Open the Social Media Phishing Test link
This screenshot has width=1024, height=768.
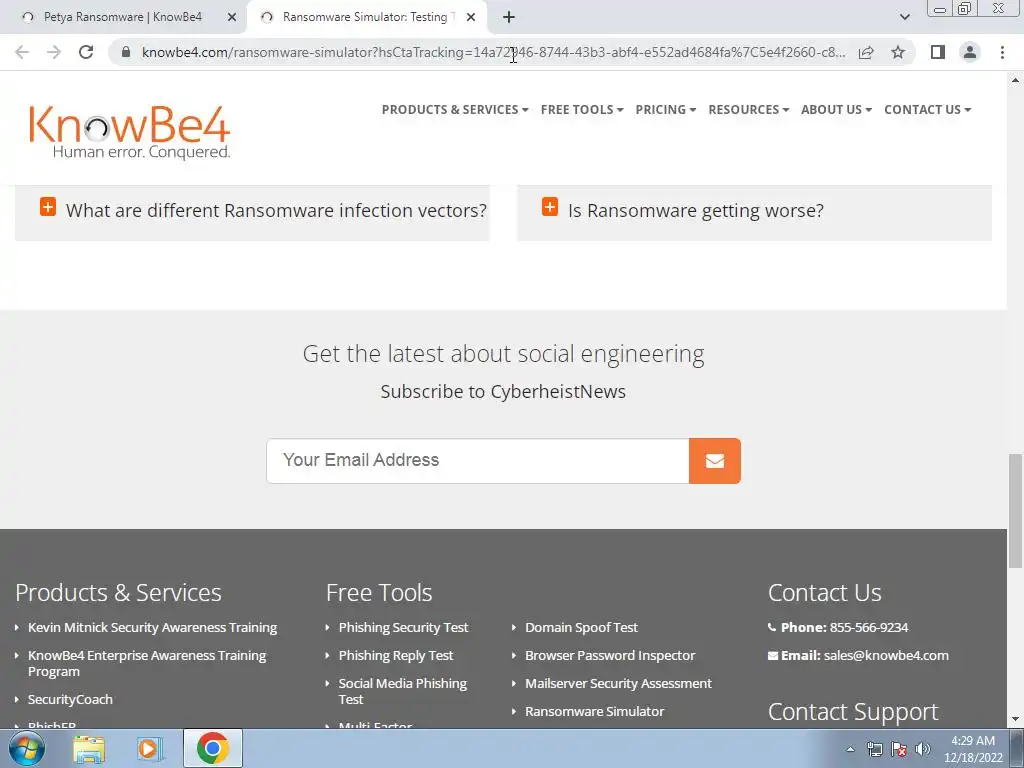[x=402, y=692]
